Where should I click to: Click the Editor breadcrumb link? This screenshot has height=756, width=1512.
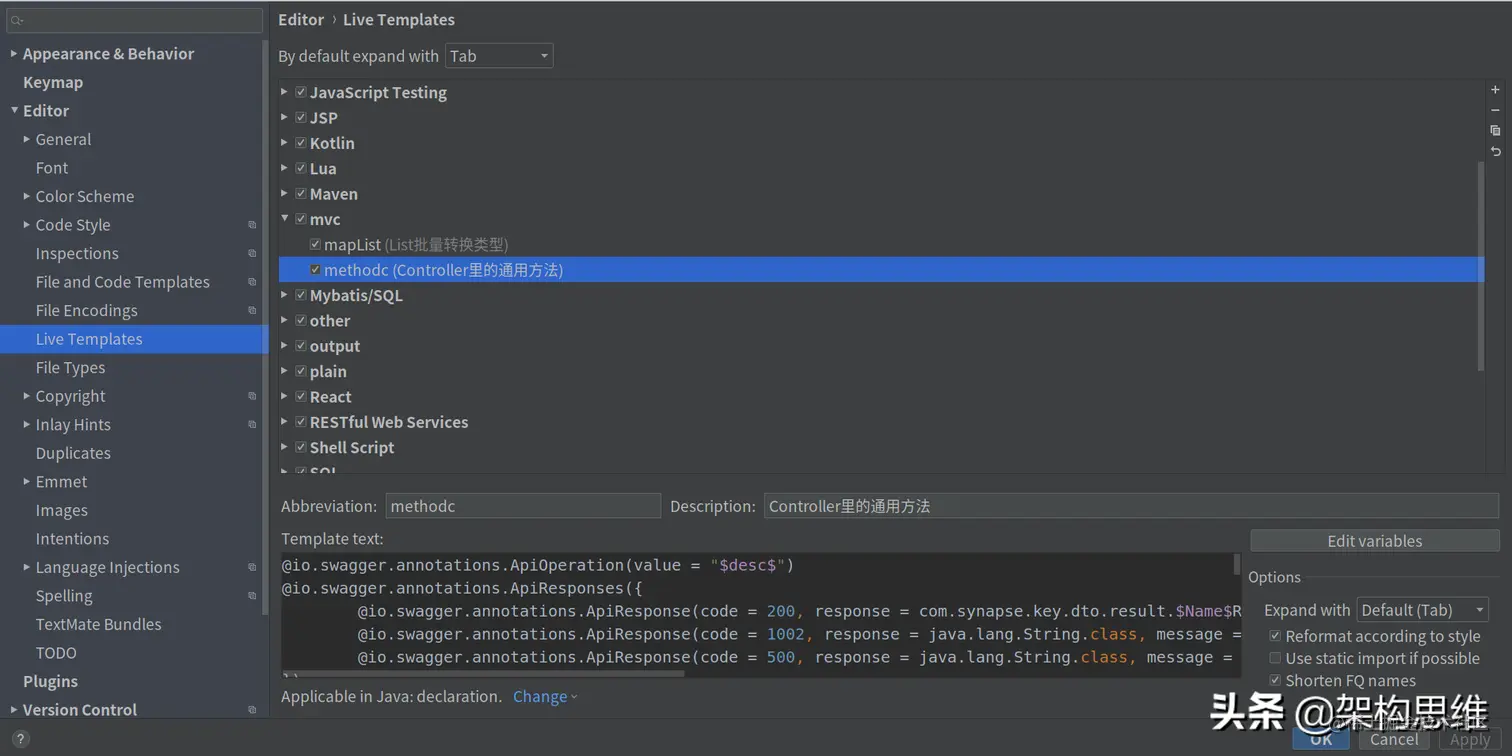point(301,20)
